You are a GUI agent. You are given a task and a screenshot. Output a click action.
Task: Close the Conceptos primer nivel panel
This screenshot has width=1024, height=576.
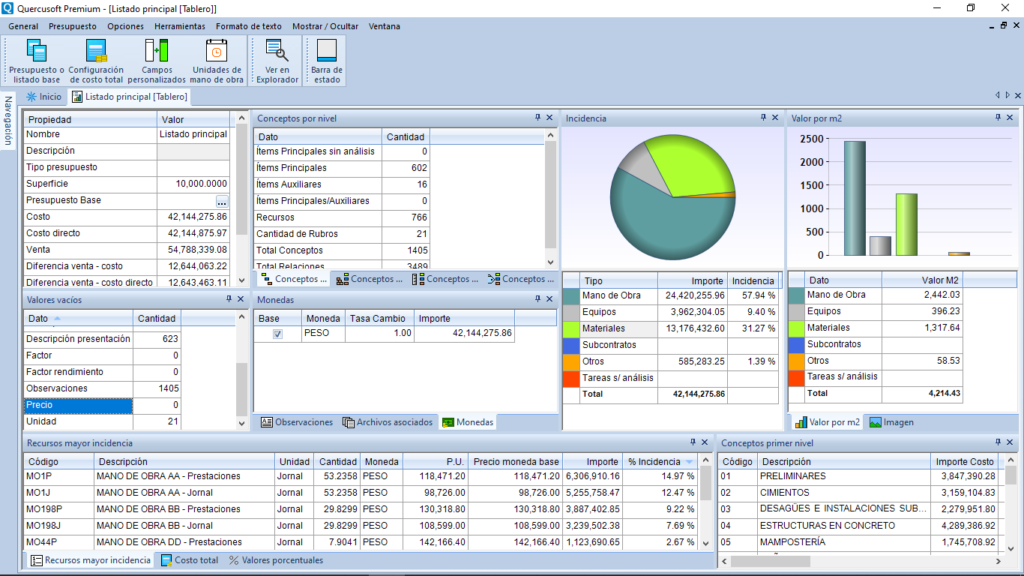[x=1010, y=442]
